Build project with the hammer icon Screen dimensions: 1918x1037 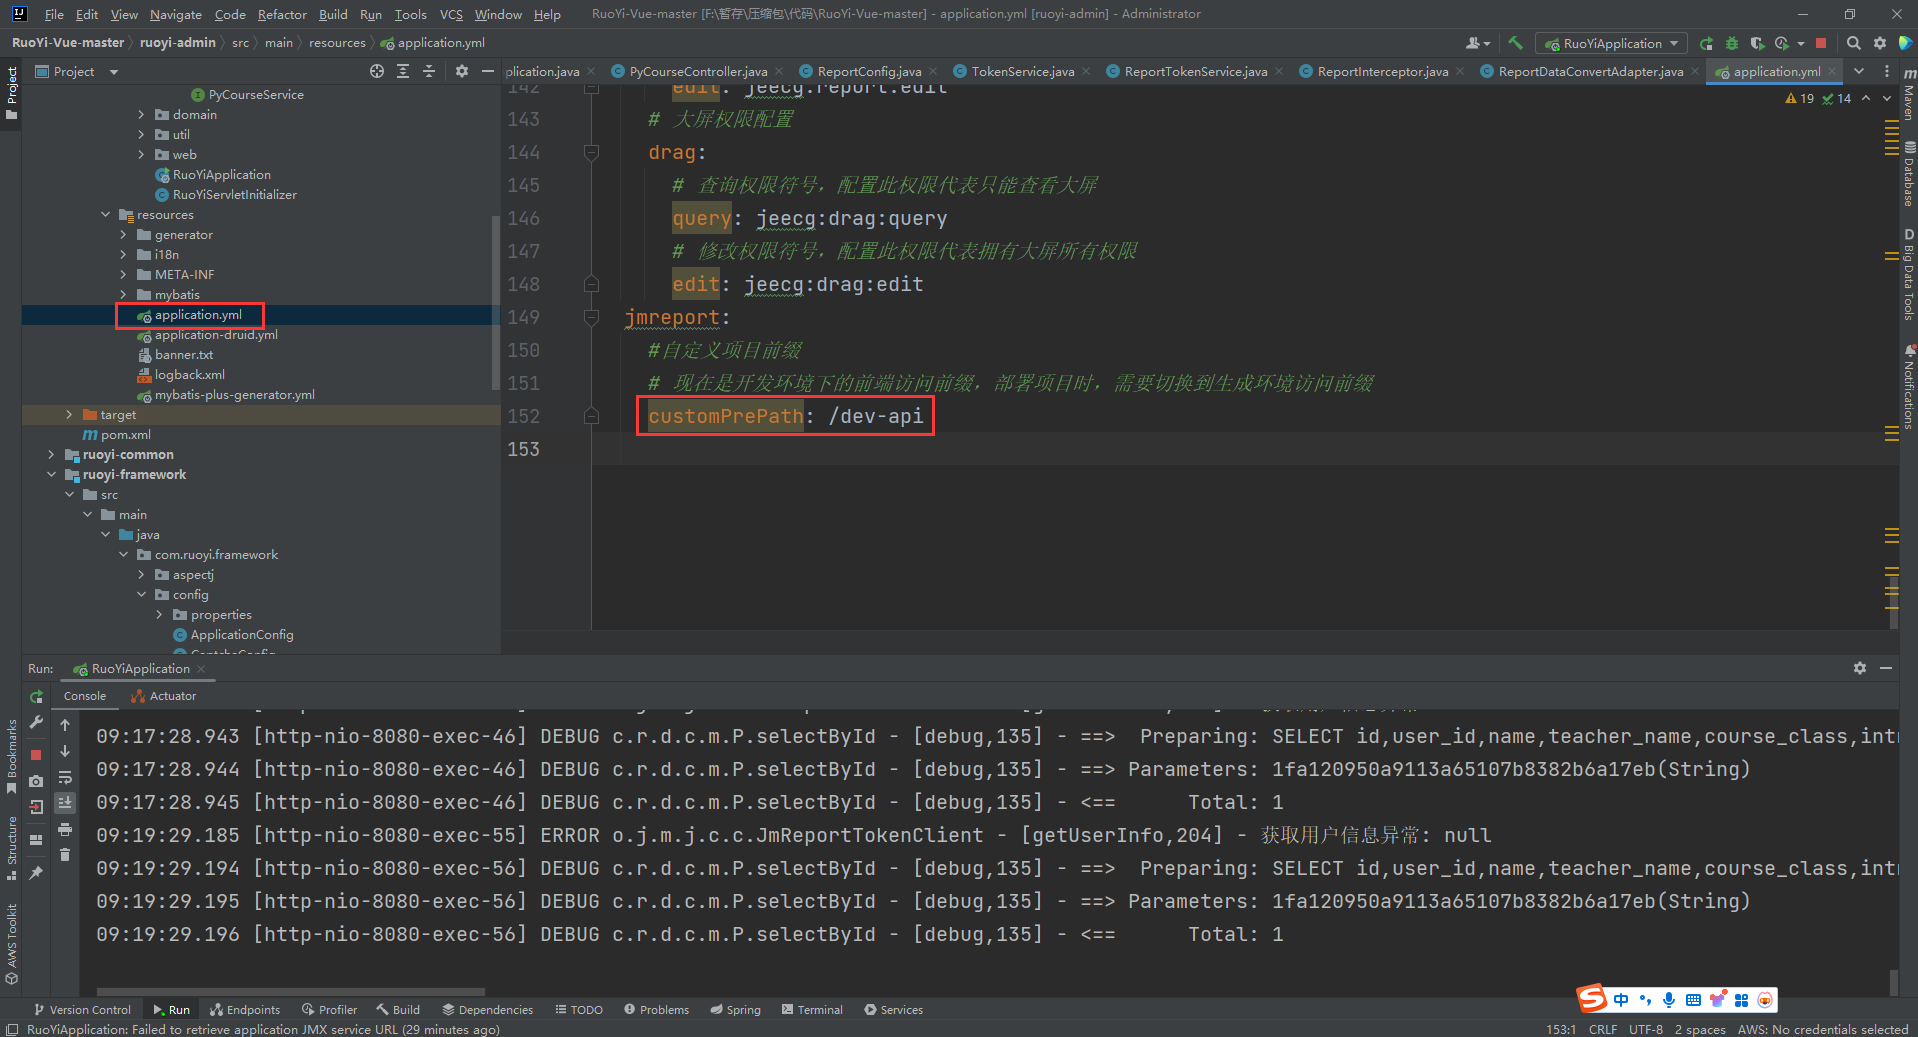click(x=1516, y=43)
